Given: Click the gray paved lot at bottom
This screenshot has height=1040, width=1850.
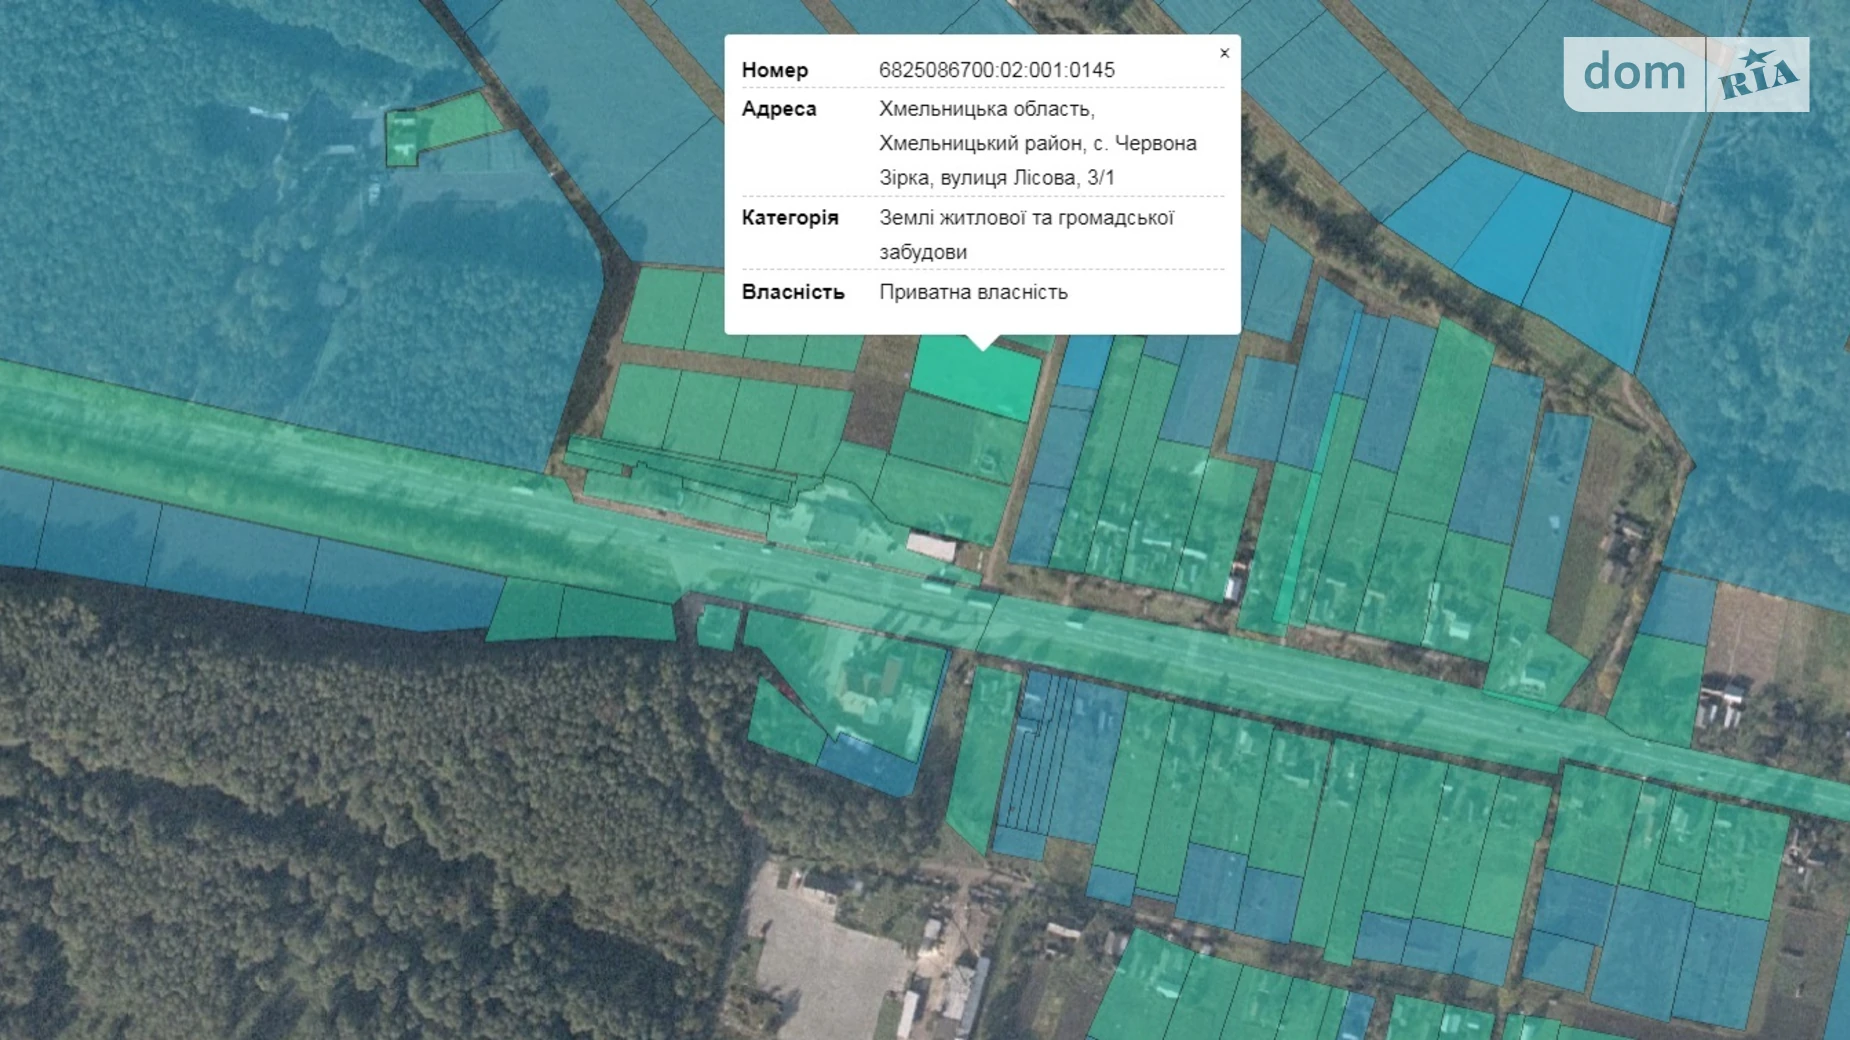Looking at the screenshot, I should click(x=820, y=960).
